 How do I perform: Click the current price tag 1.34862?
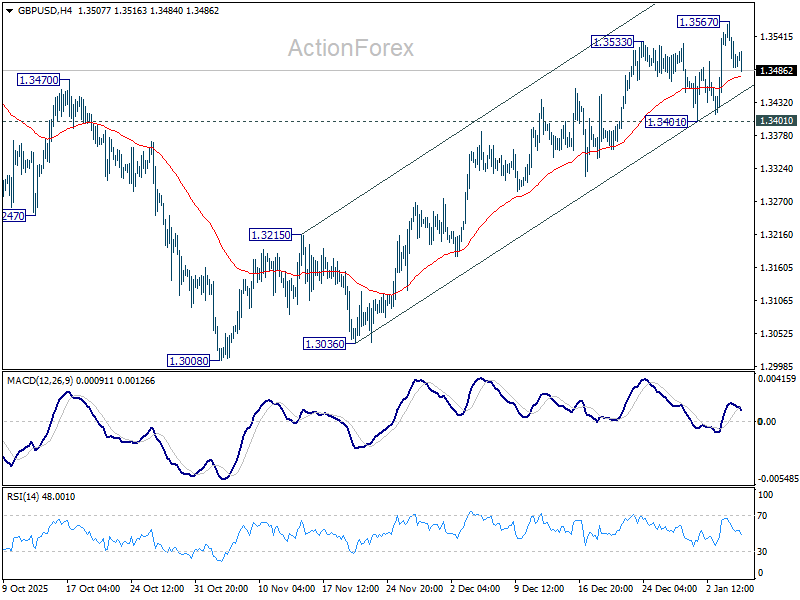coord(776,70)
